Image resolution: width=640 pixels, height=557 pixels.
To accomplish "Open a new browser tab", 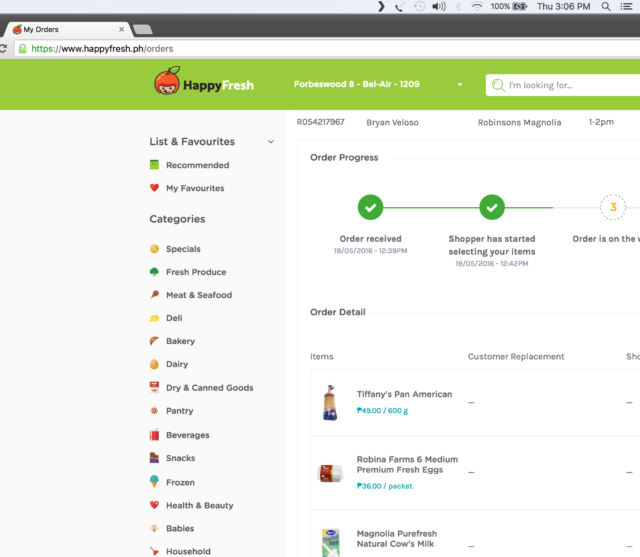I will coord(142,29).
